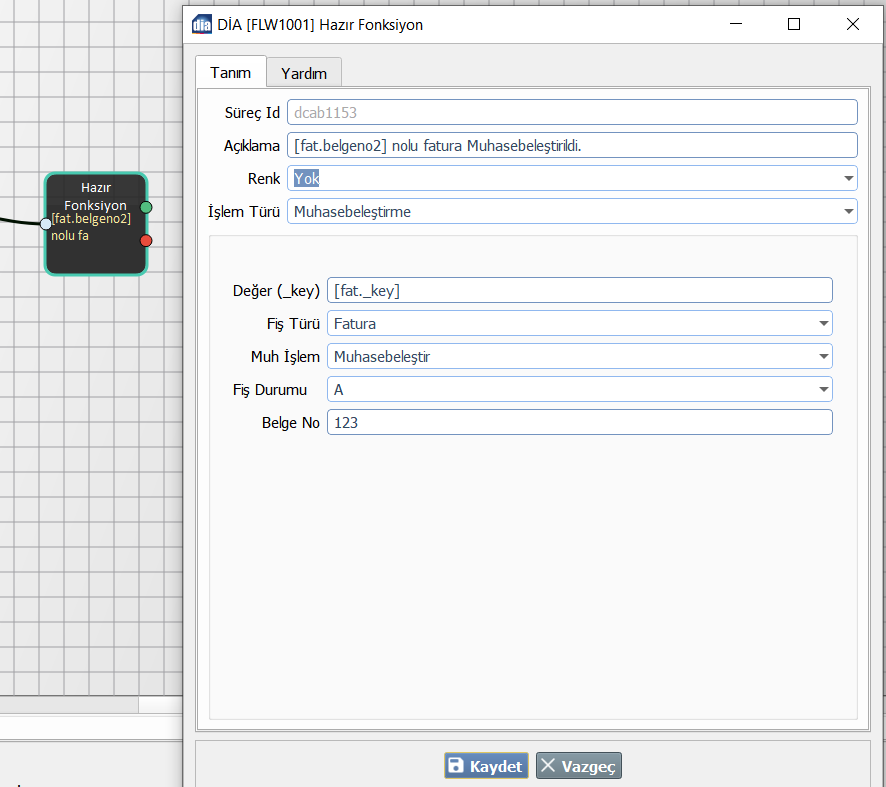This screenshot has width=886, height=787.
Task: Click the Belge No input field
Action: click(x=579, y=423)
